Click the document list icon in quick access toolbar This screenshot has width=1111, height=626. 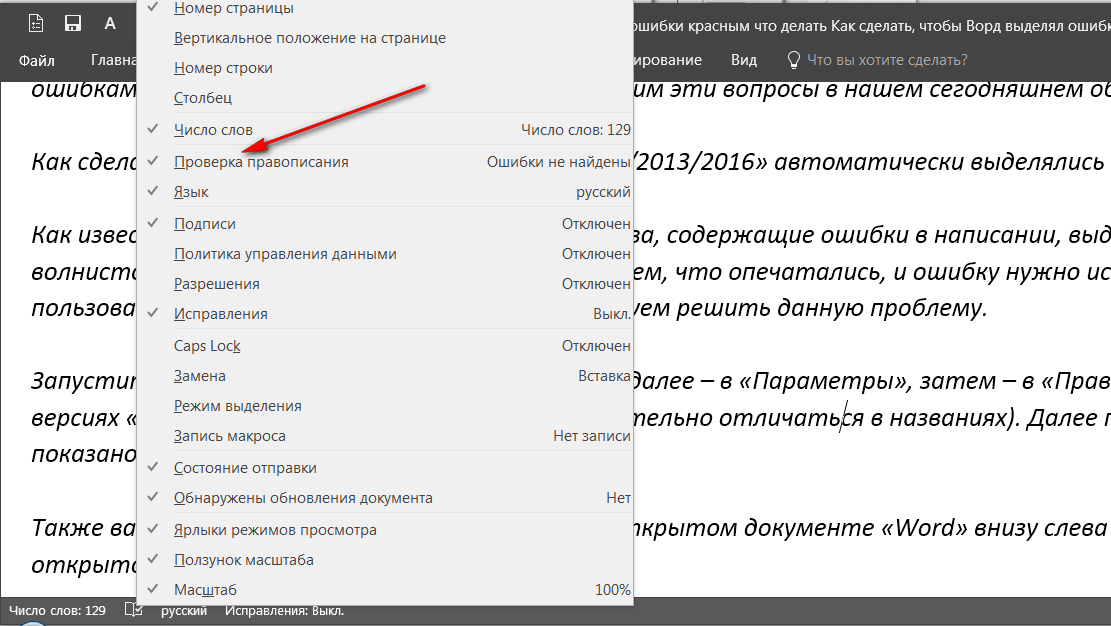click(x=36, y=22)
